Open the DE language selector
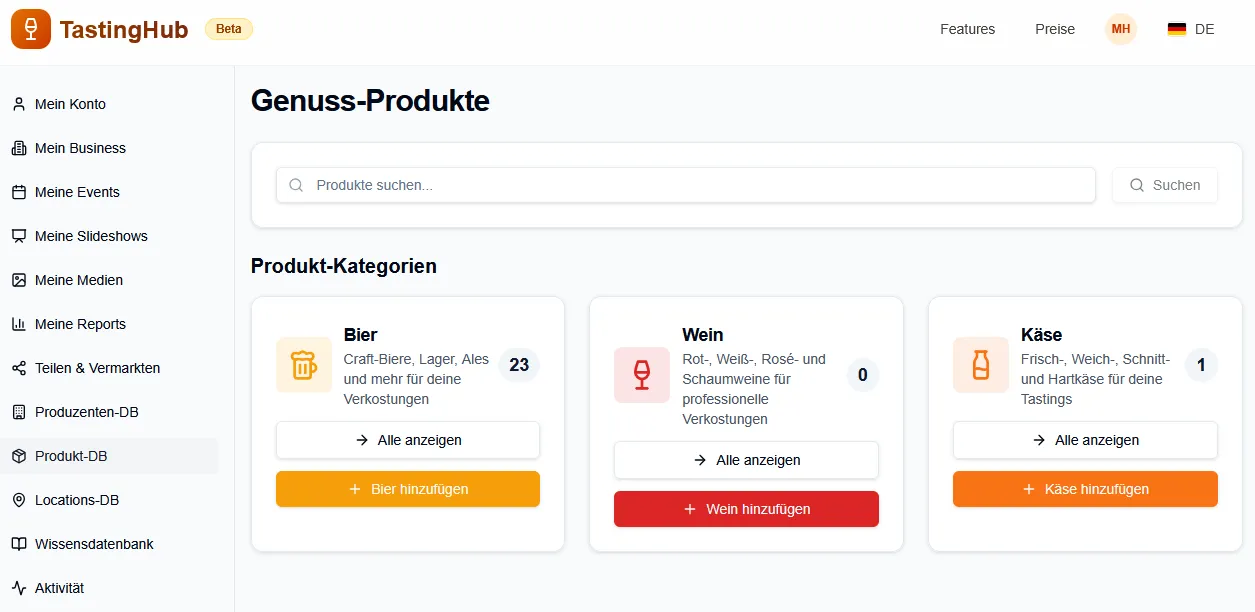Screen dimensions: 1255x612 pyautogui.click(x=1192, y=30)
